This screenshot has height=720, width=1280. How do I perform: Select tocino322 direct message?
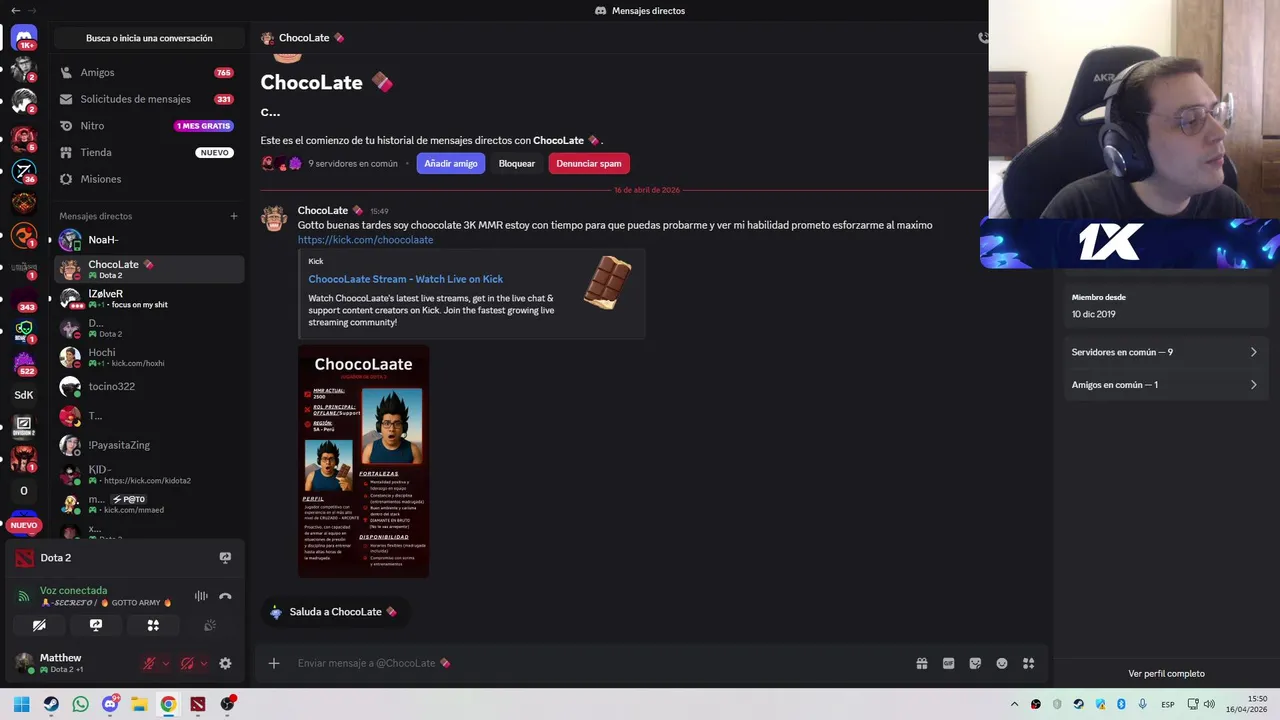coord(149,386)
